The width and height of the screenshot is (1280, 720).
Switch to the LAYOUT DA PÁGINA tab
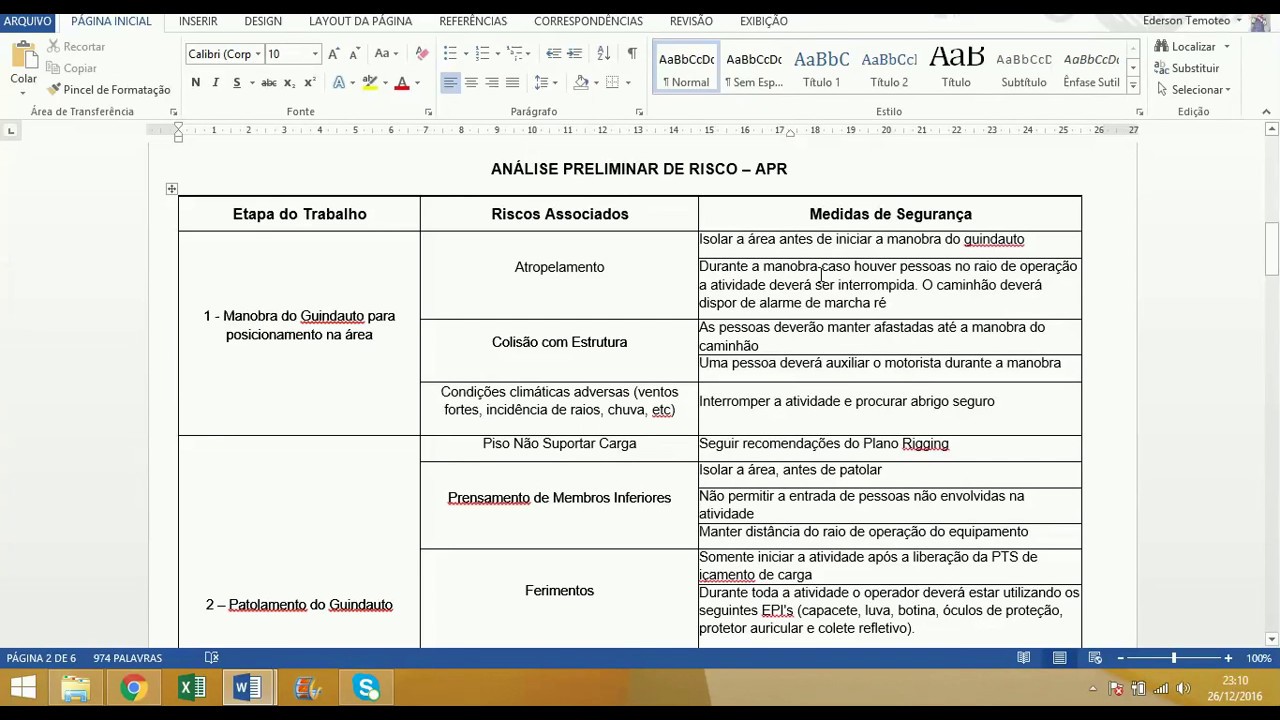360,21
